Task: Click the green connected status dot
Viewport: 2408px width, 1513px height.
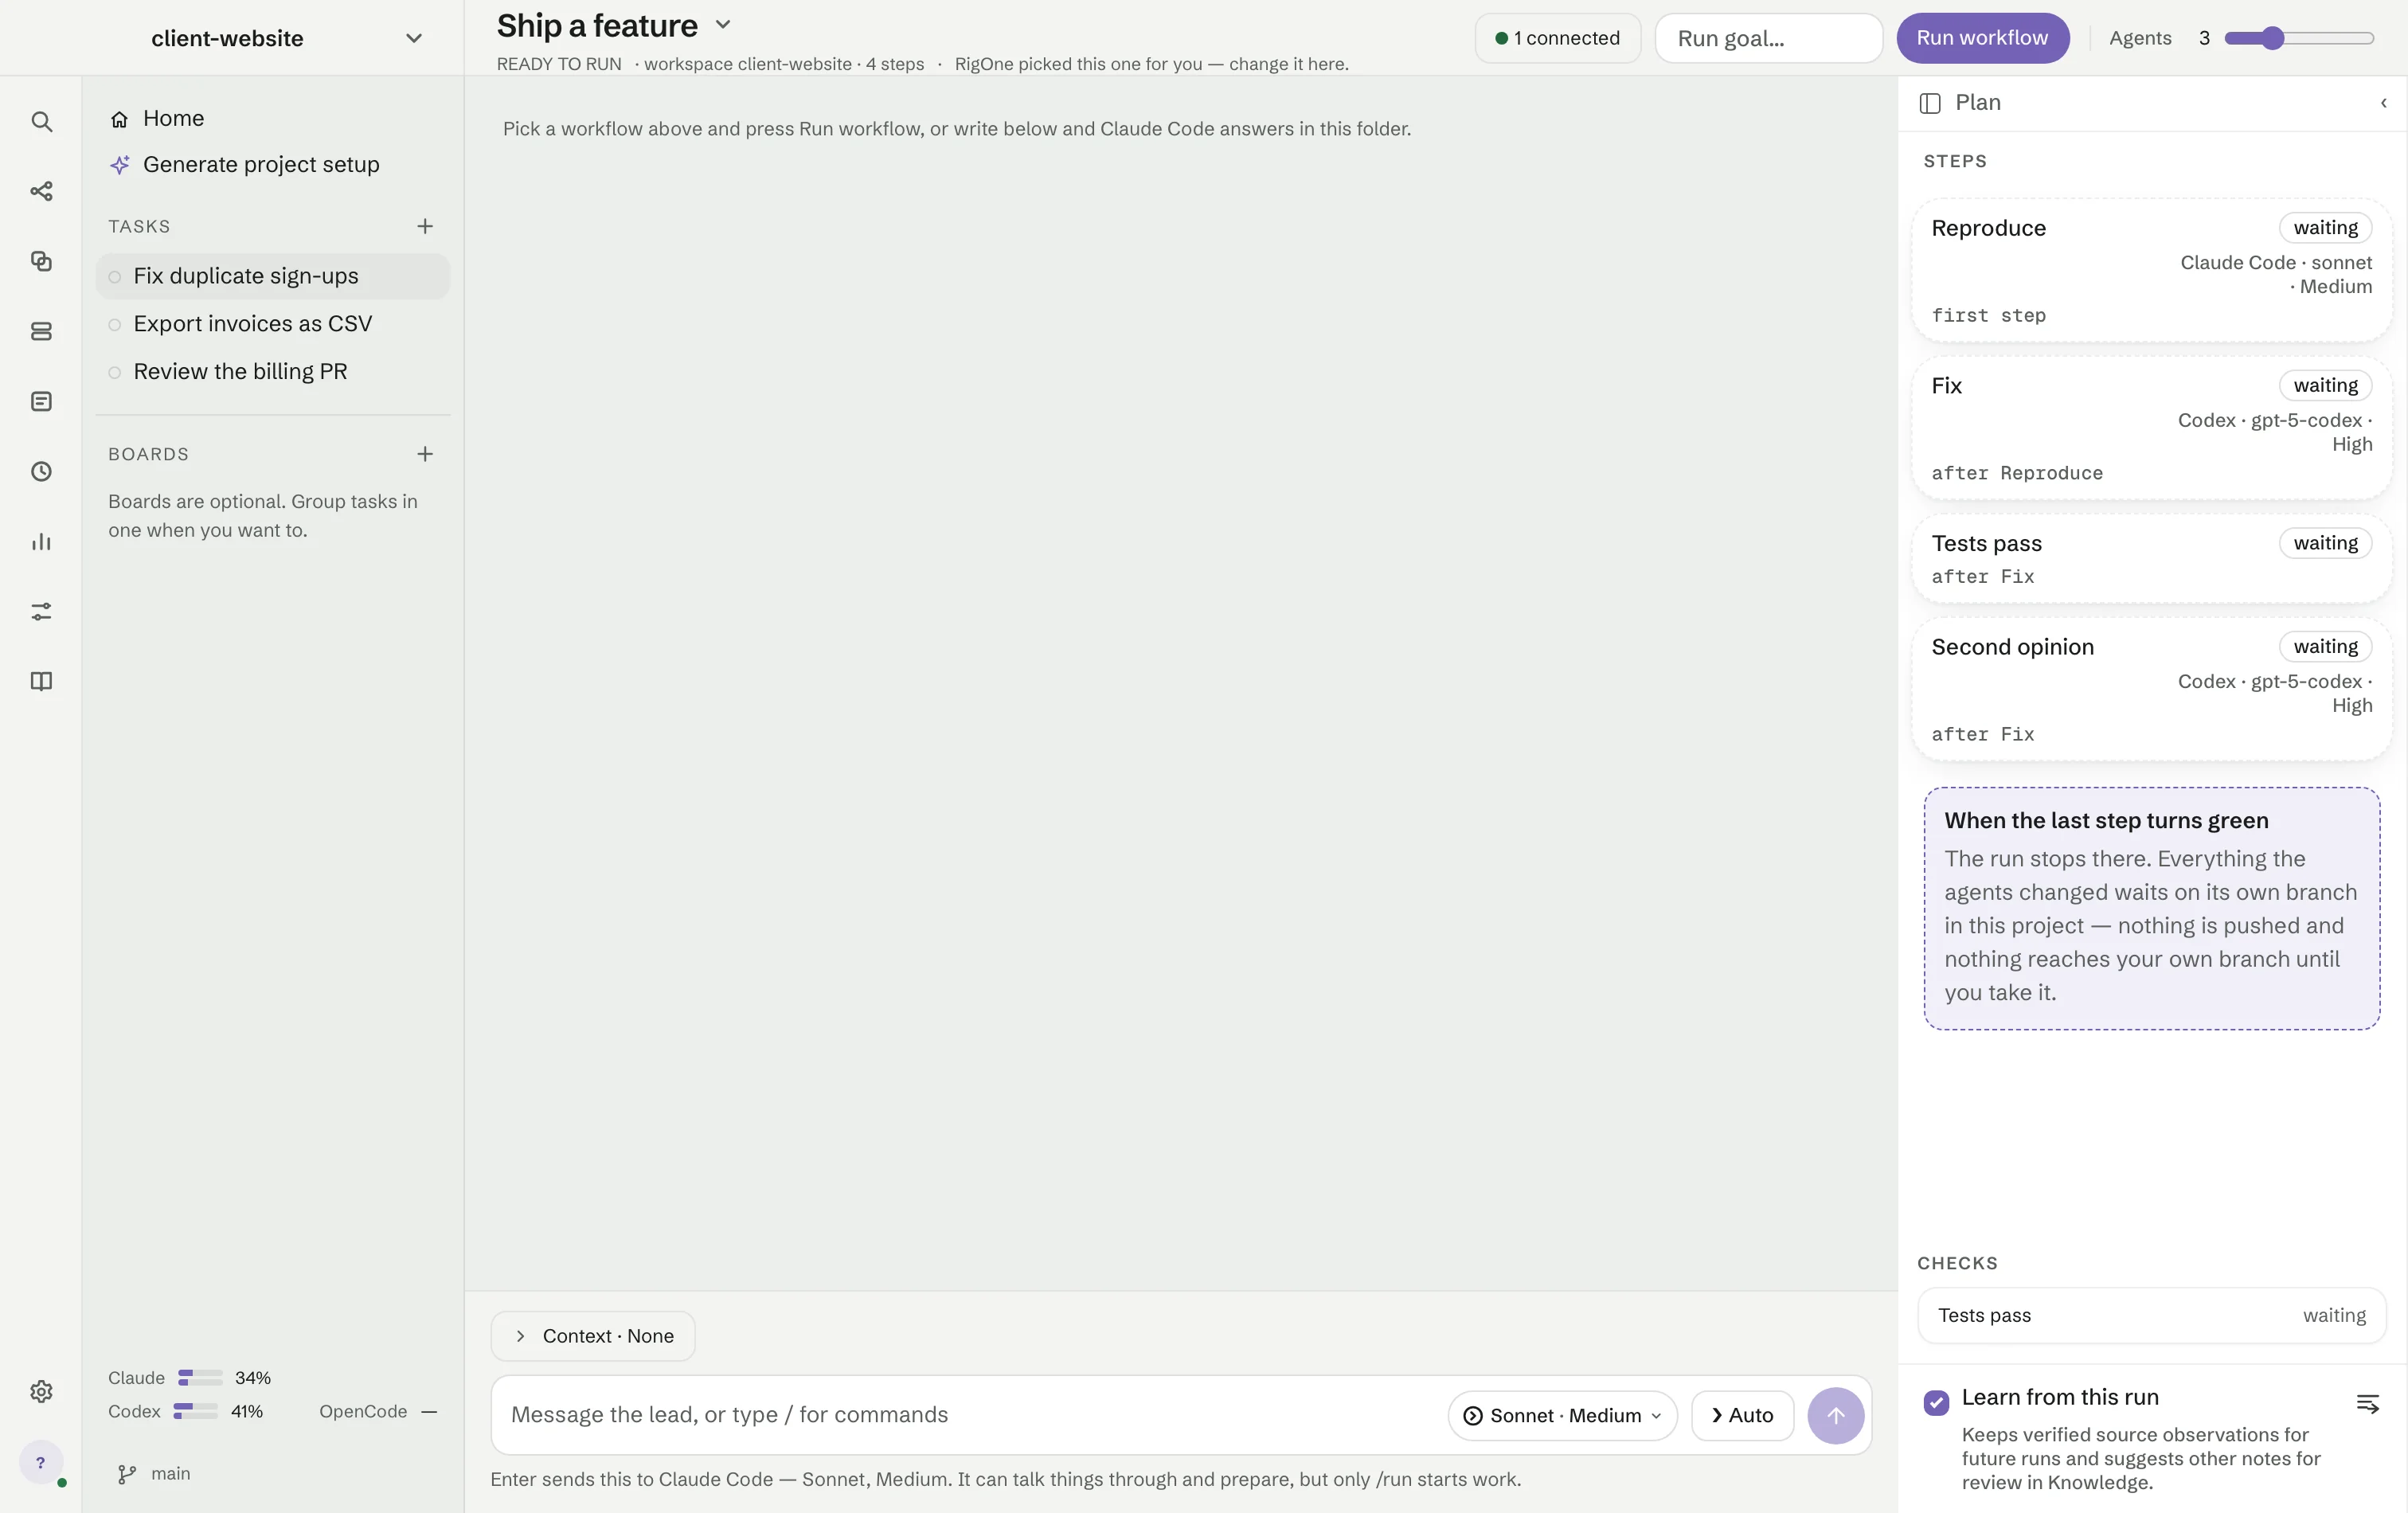Action: tap(1501, 38)
